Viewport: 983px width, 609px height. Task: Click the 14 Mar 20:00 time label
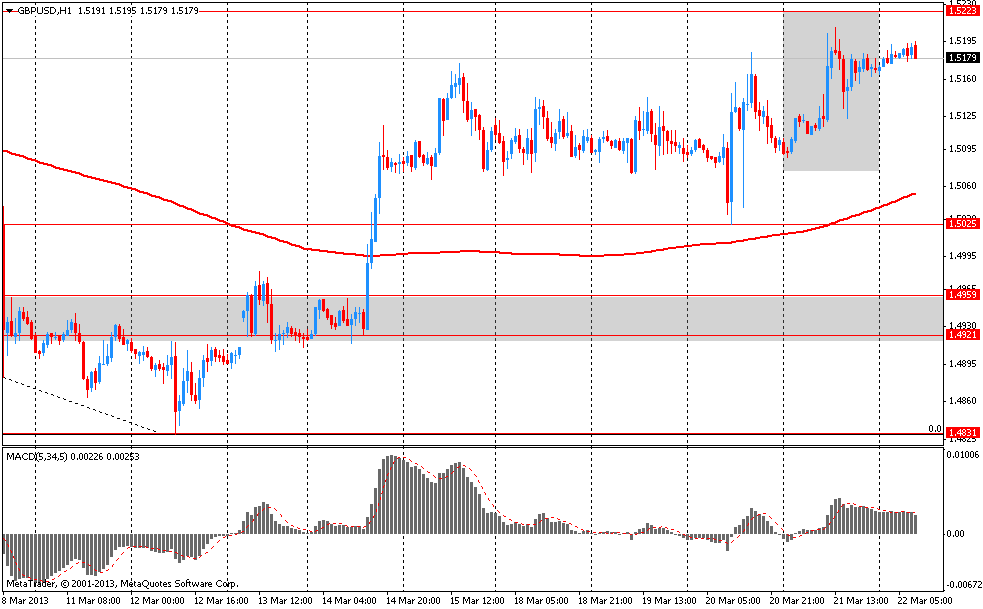411,601
